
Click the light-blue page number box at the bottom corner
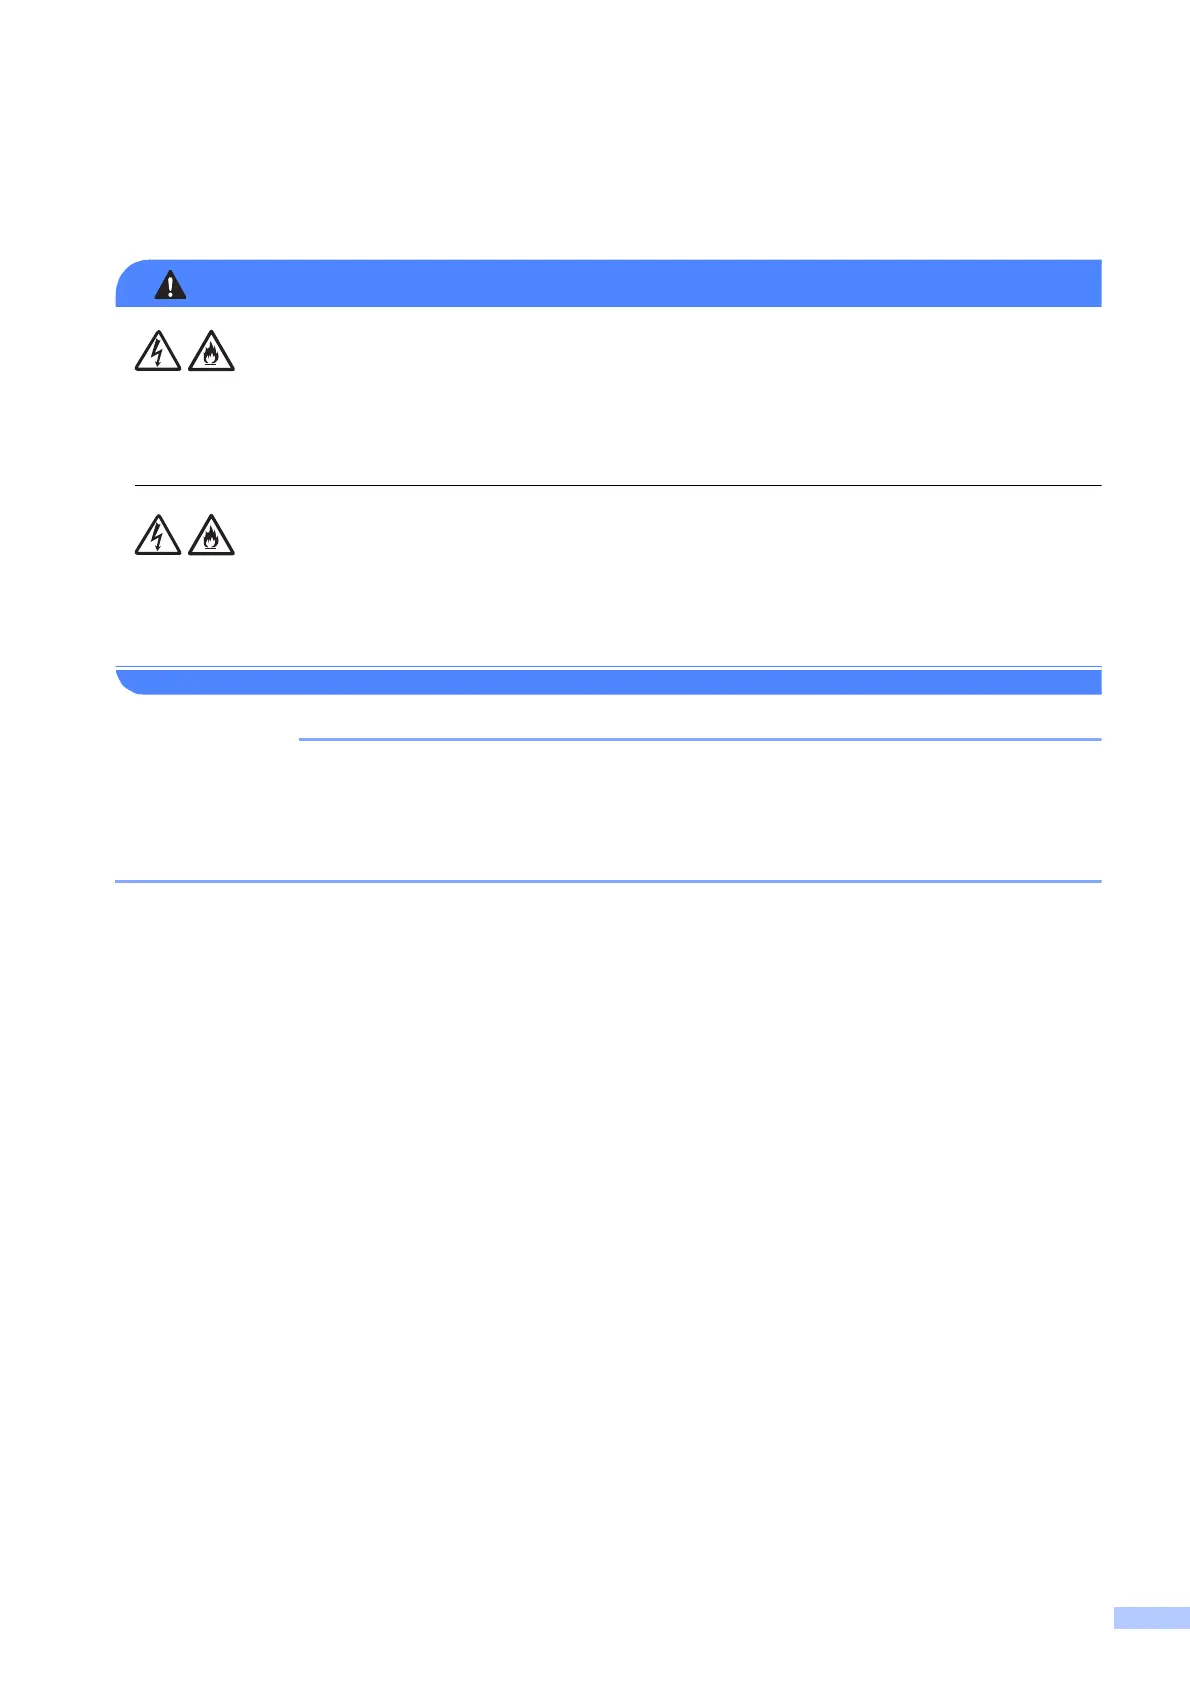[x=1151, y=1646]
